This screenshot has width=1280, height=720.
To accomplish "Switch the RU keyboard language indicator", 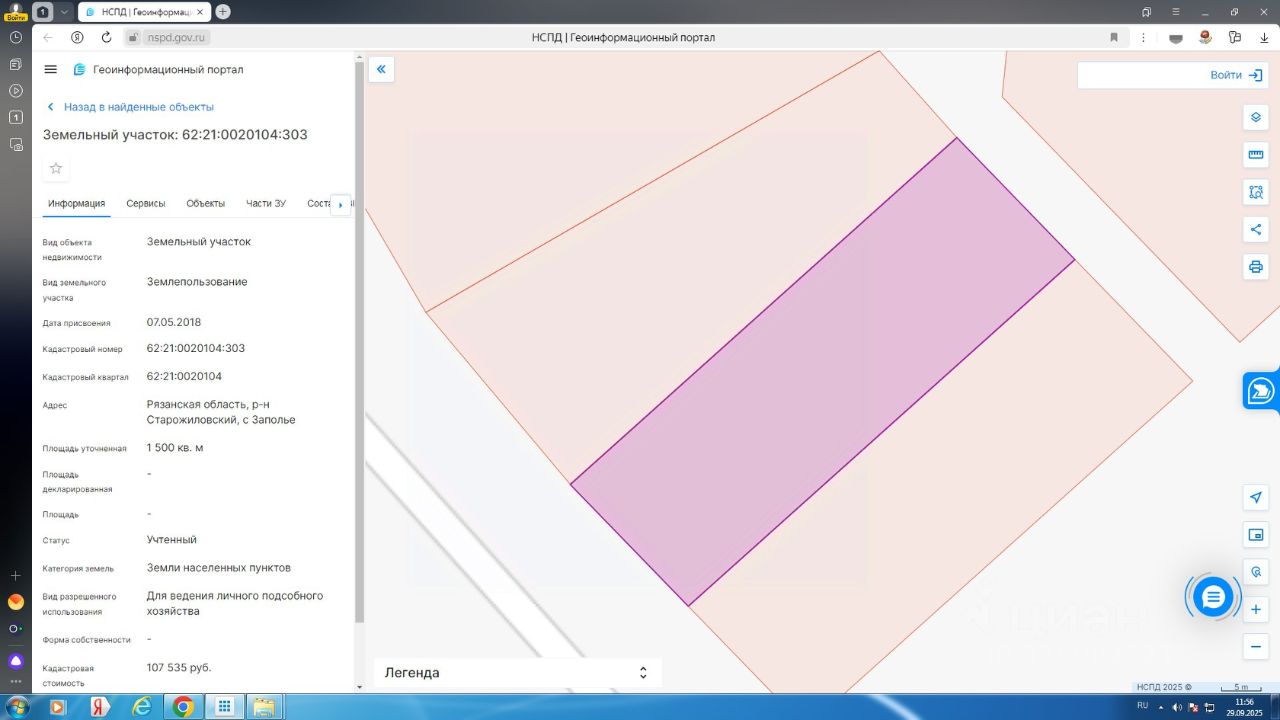I will (x=1142, y=706).
